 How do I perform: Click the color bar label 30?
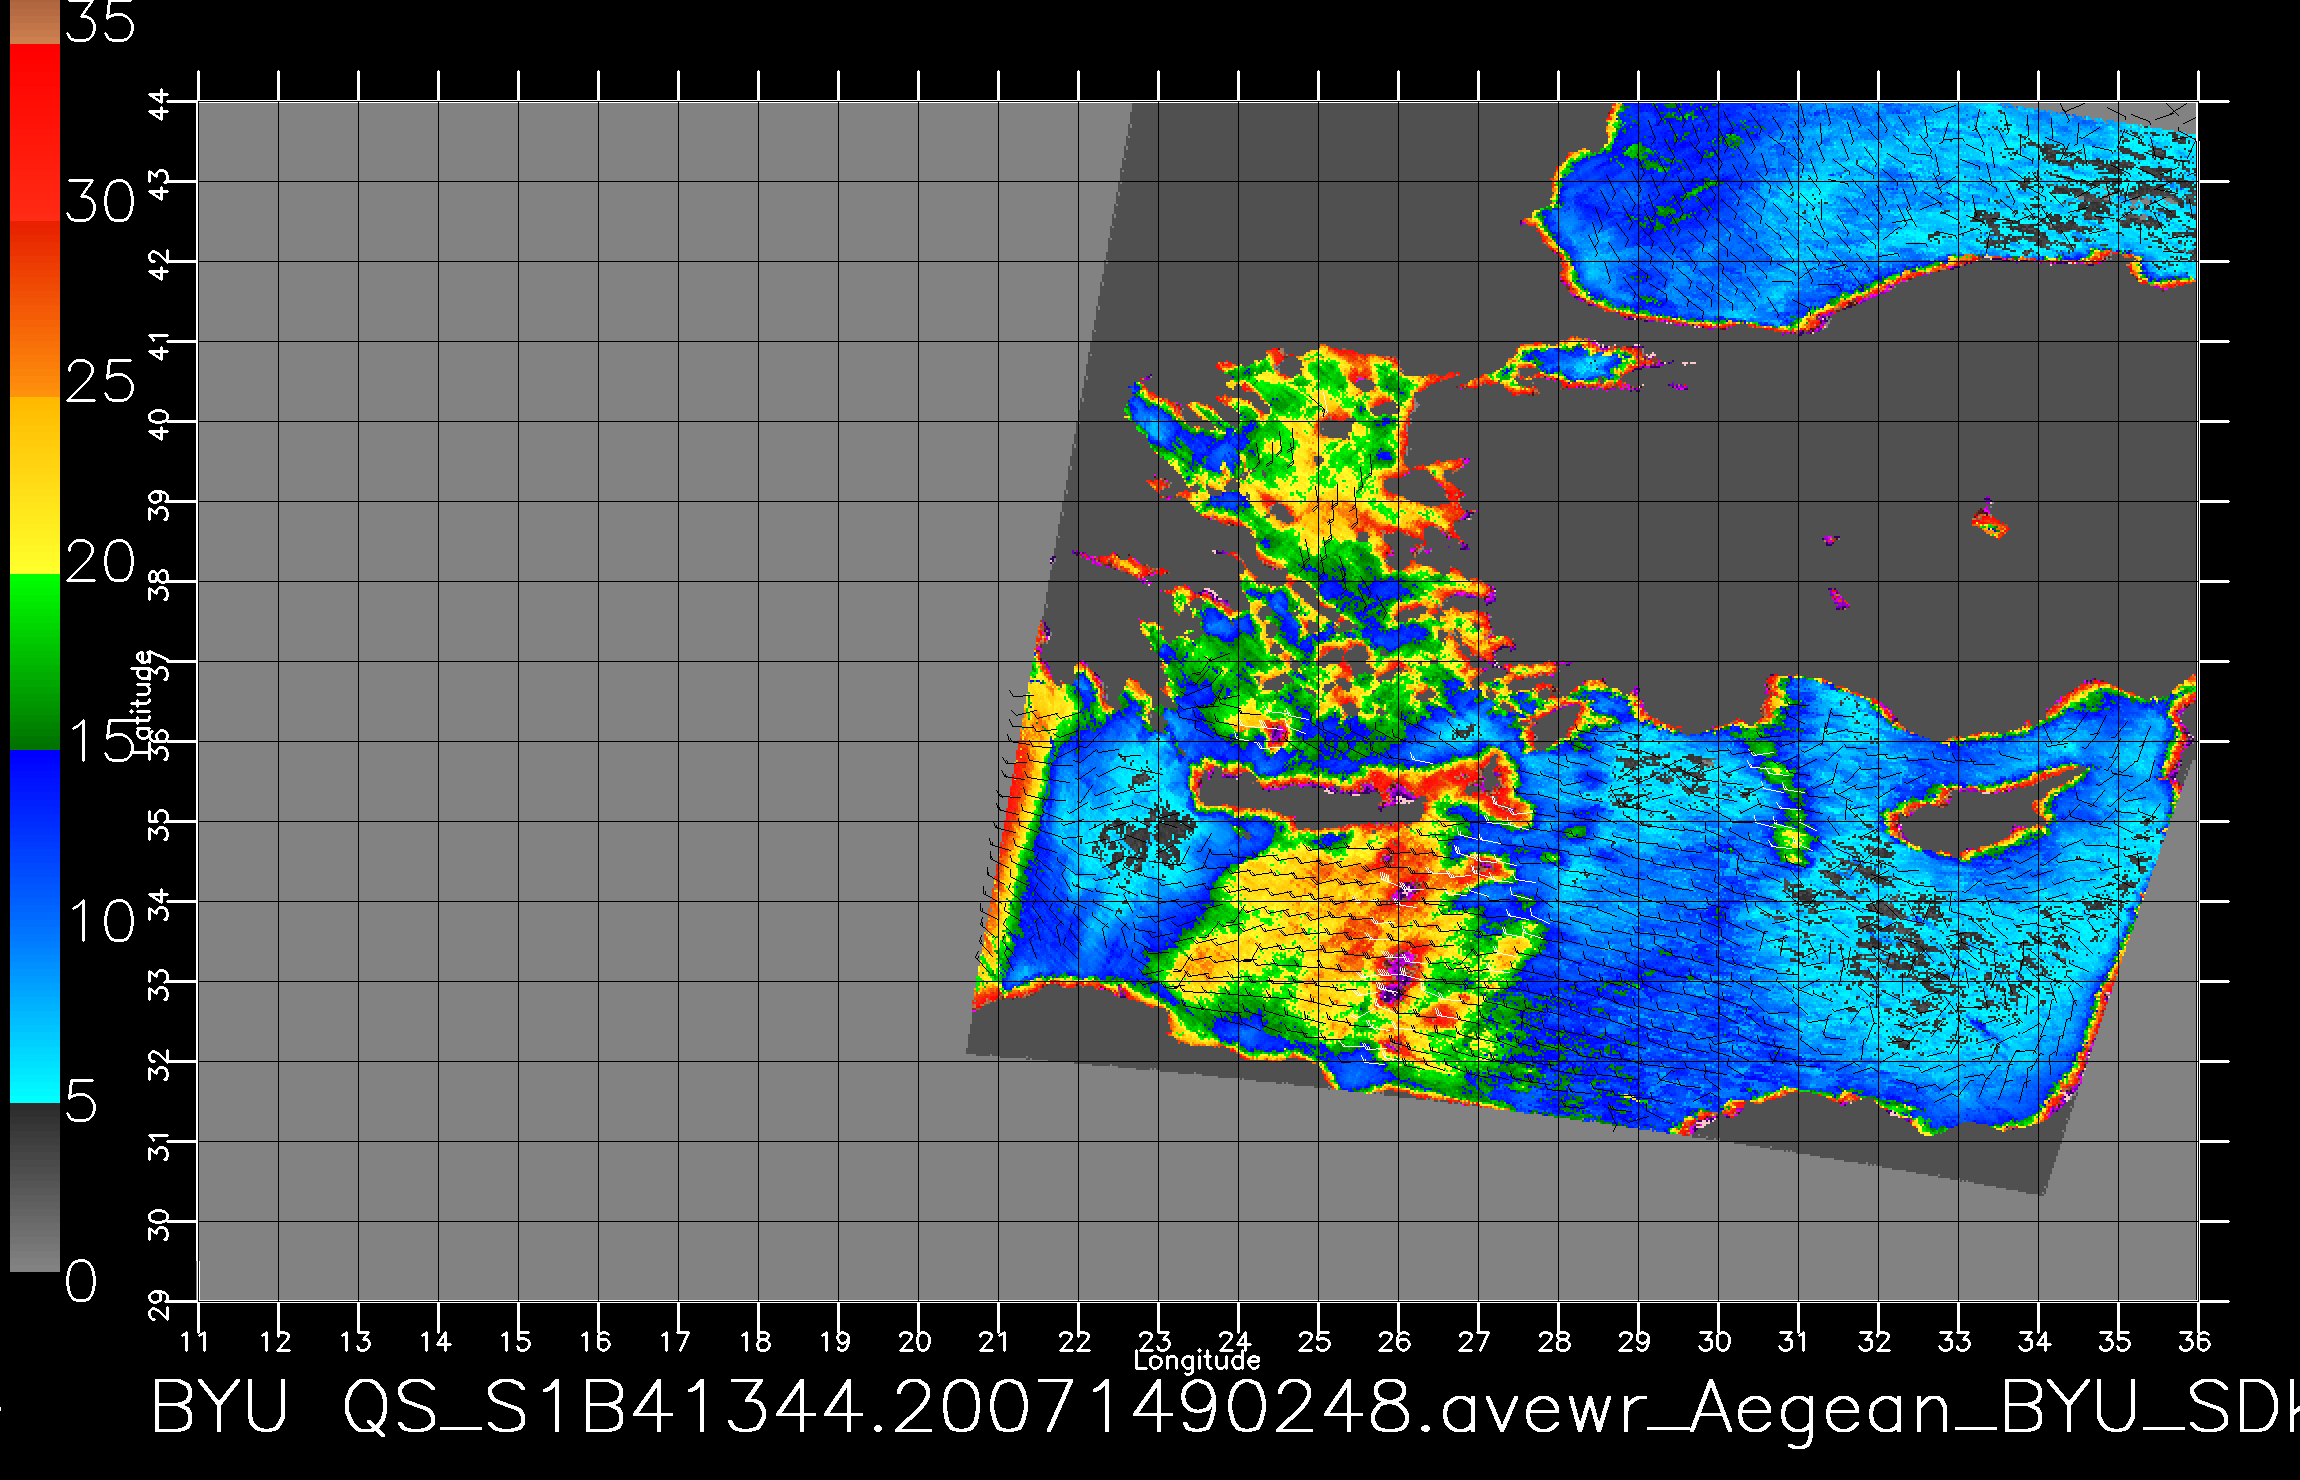click(x=100, y=203)
